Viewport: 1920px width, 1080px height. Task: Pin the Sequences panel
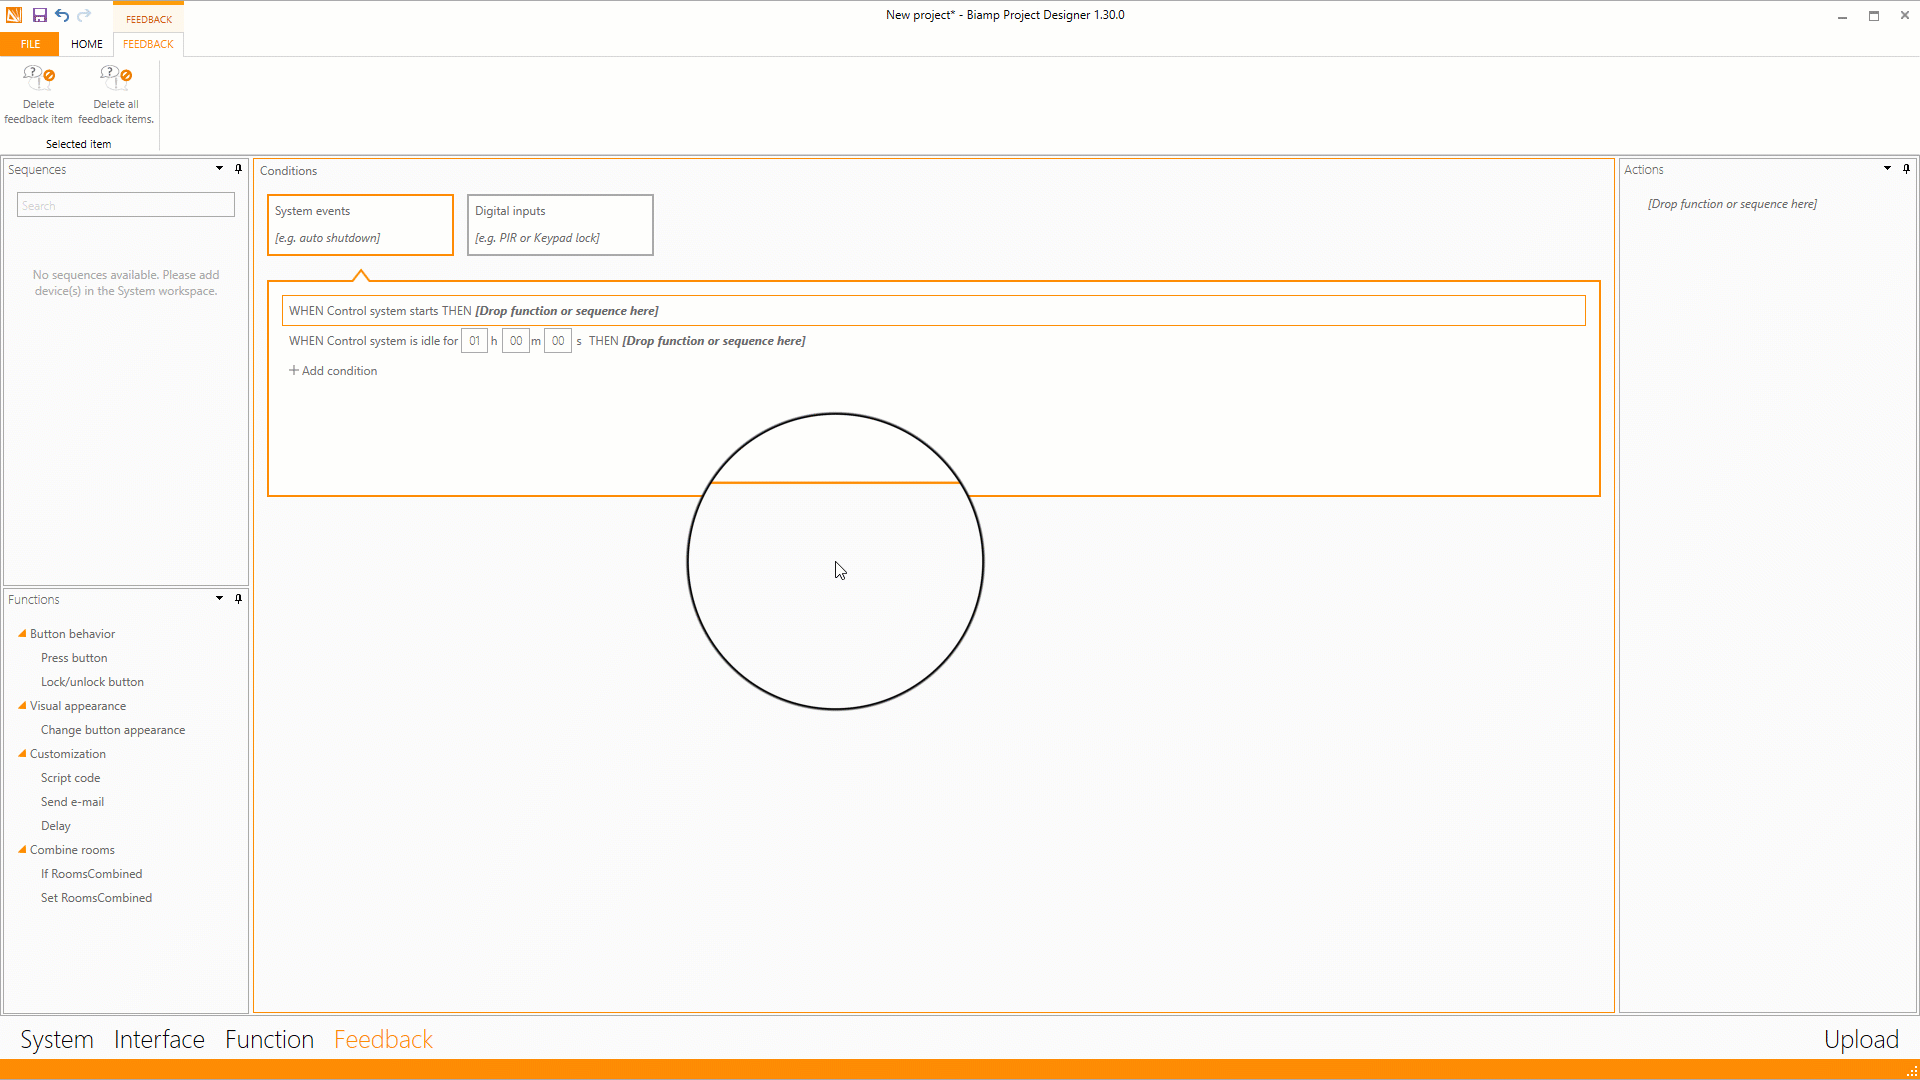pos(237,169)
